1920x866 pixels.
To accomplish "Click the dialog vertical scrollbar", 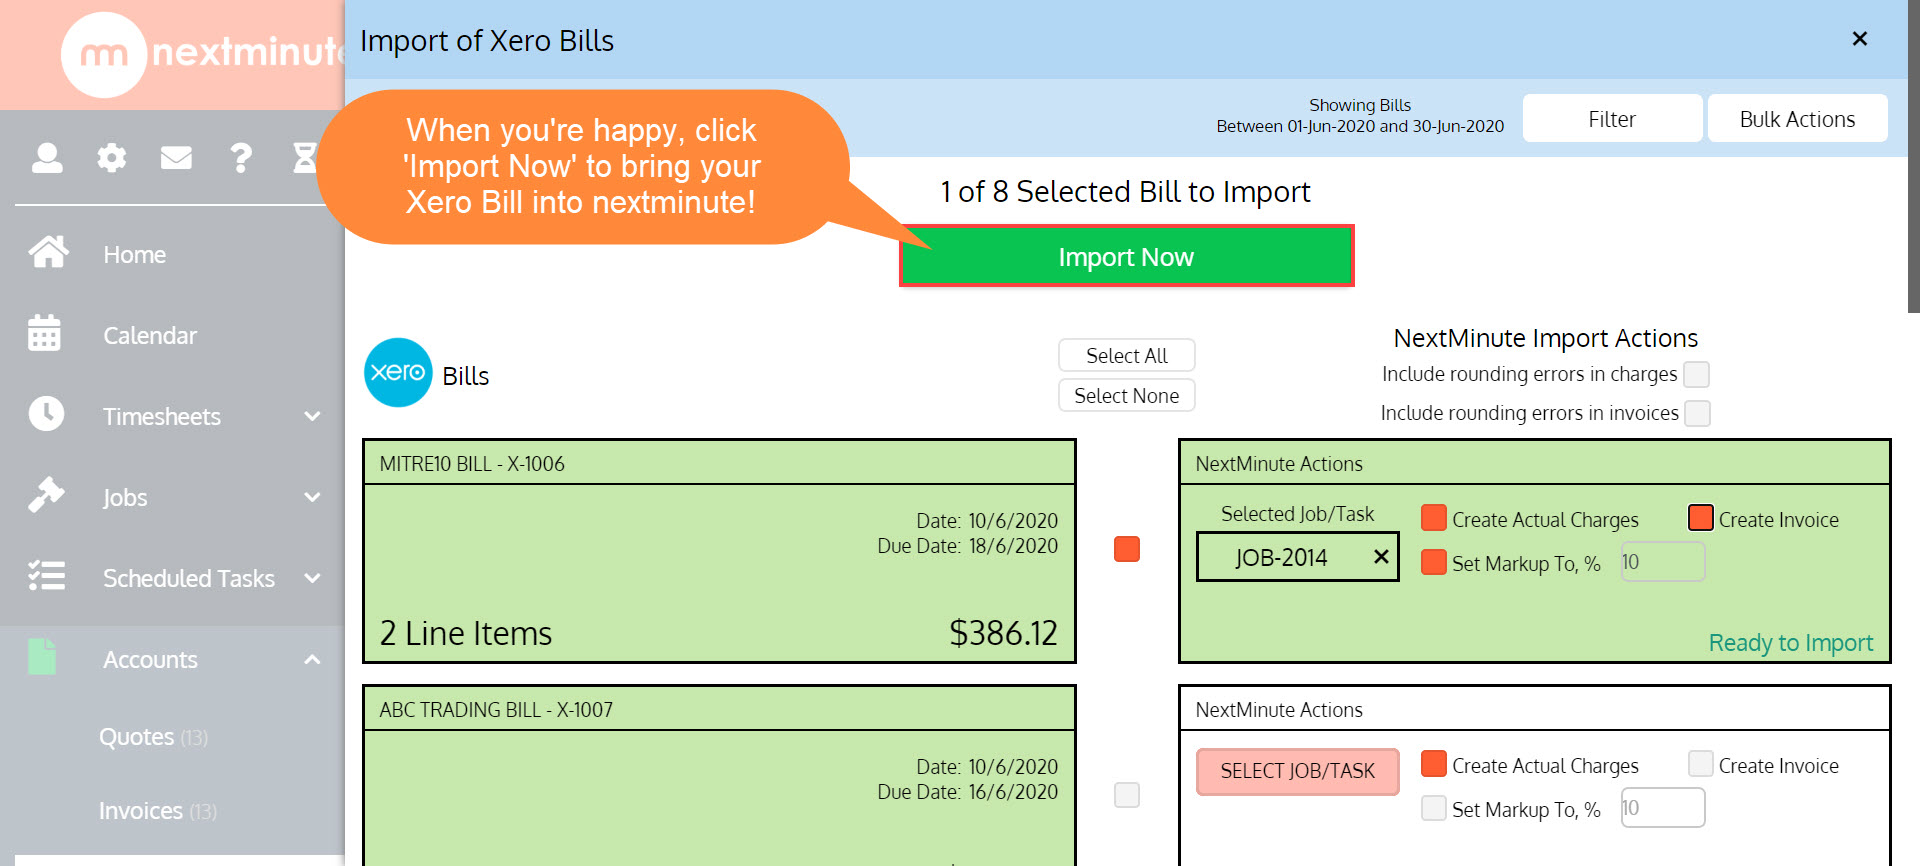I will (x=1913, y=156).
